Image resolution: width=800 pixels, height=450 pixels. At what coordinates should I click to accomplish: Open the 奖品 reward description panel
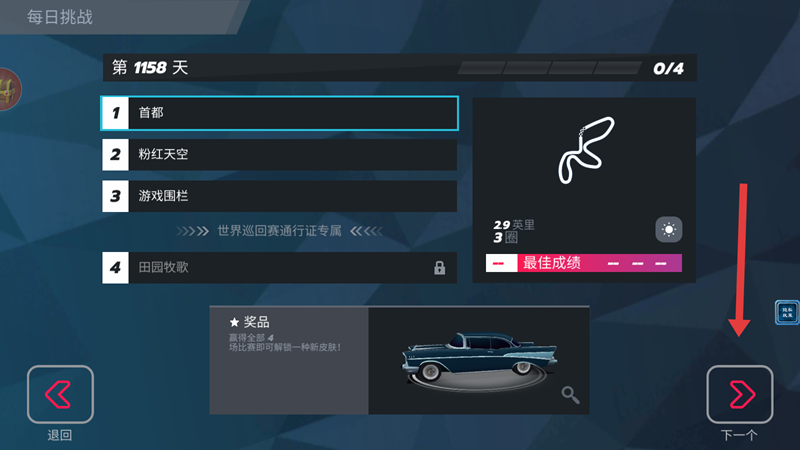coord(289,361)
